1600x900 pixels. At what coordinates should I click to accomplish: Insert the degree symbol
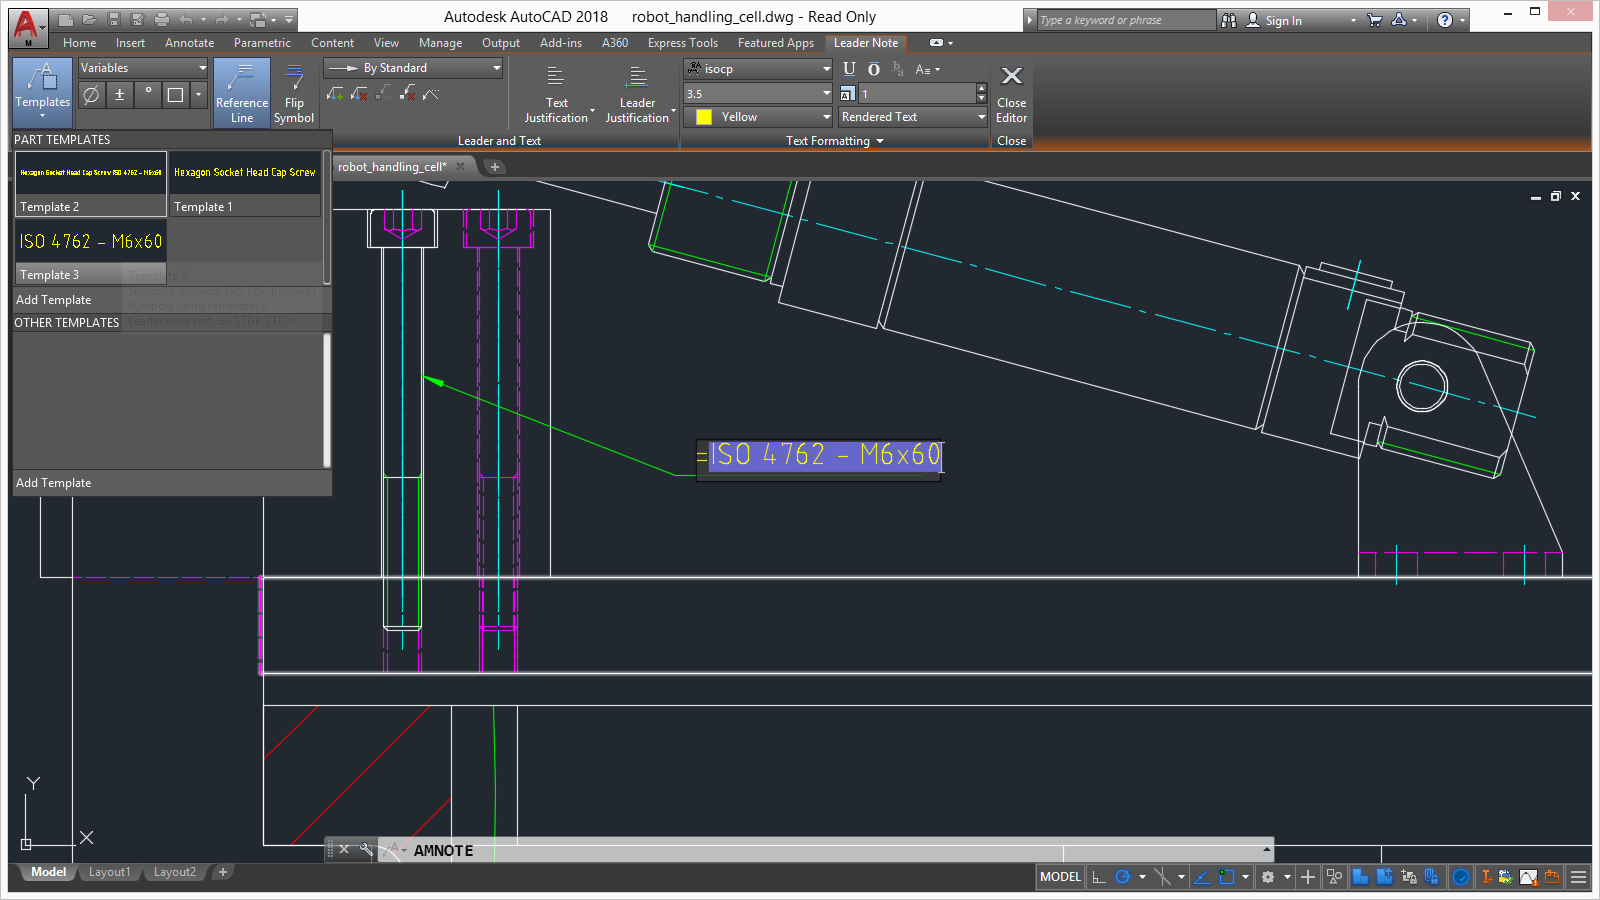(x=148, y=95)
